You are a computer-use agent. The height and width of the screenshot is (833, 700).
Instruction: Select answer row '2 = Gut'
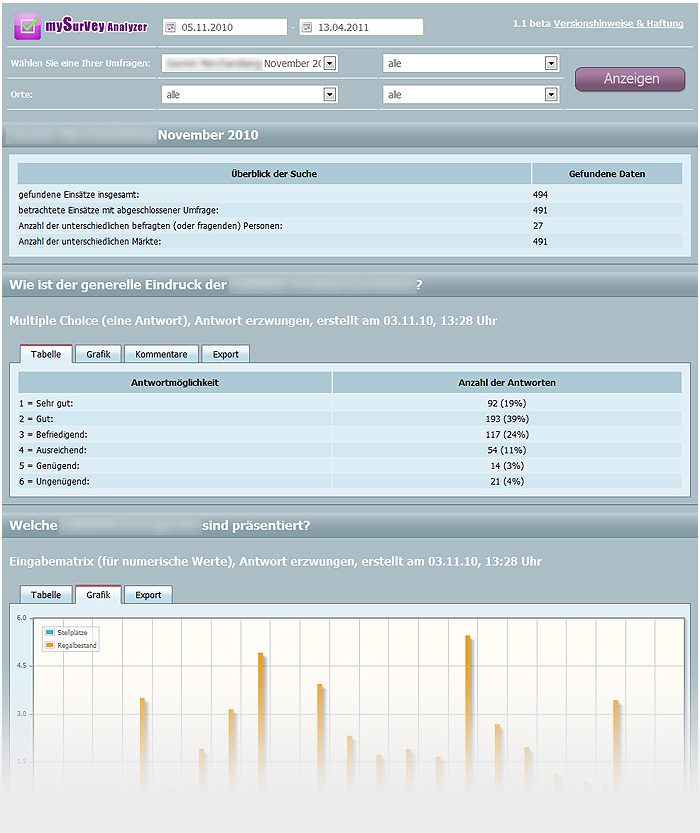click(x=350, y=419)
